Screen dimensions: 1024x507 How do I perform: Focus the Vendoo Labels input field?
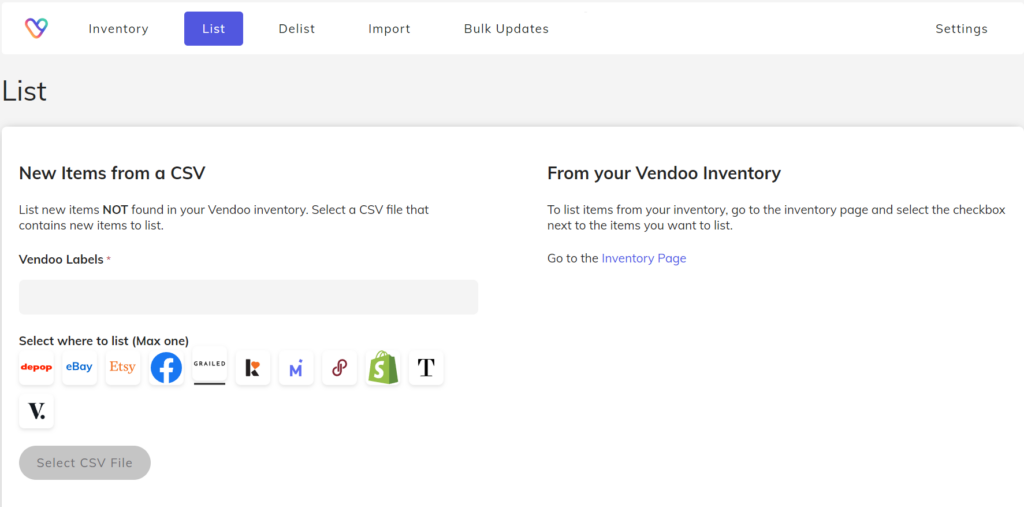[x=249, y=297]
